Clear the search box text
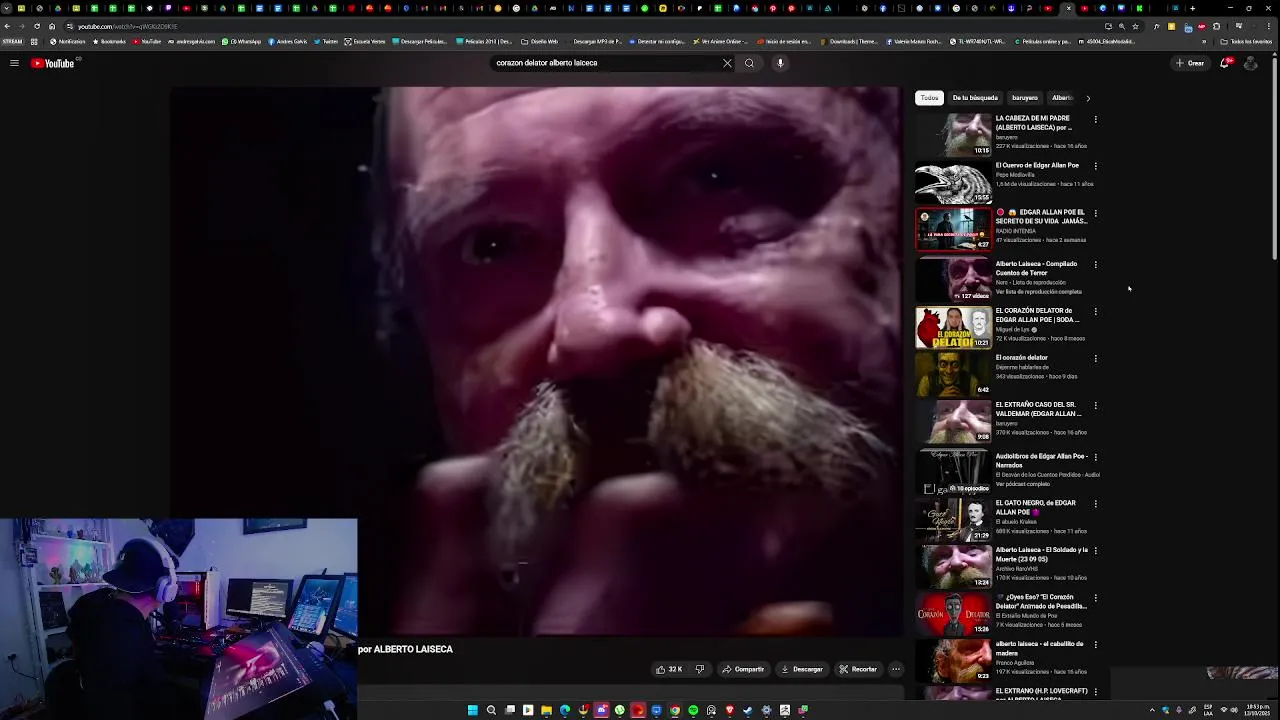The image size is (1280, 720). 727,63
